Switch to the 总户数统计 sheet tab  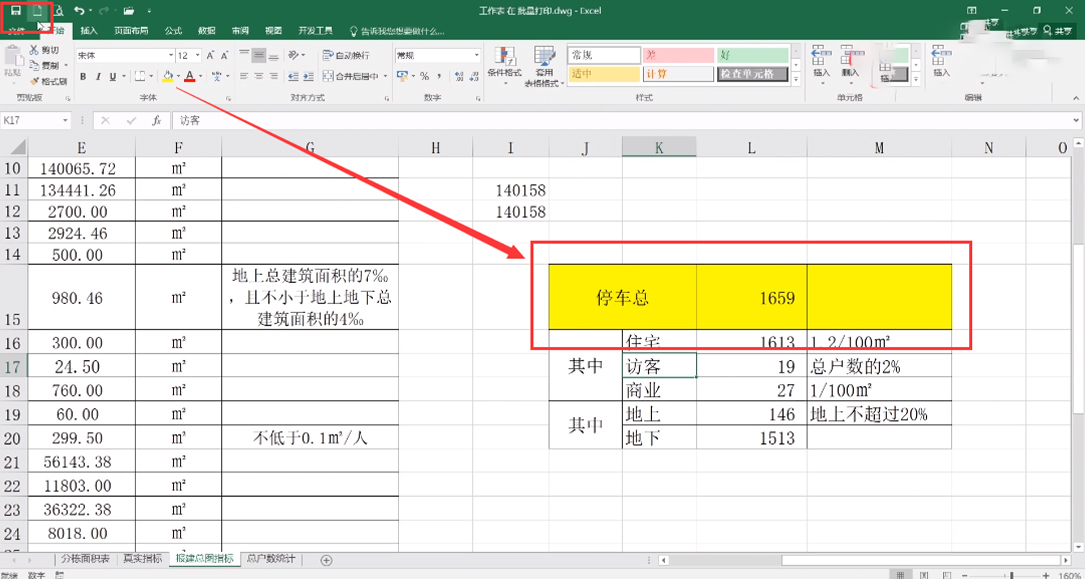coord(271,559)
